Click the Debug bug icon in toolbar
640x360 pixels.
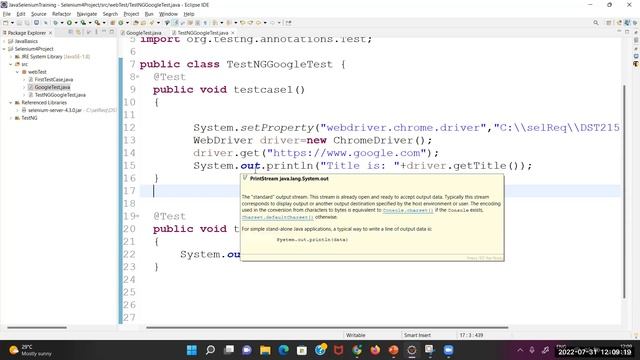(56, 23)
